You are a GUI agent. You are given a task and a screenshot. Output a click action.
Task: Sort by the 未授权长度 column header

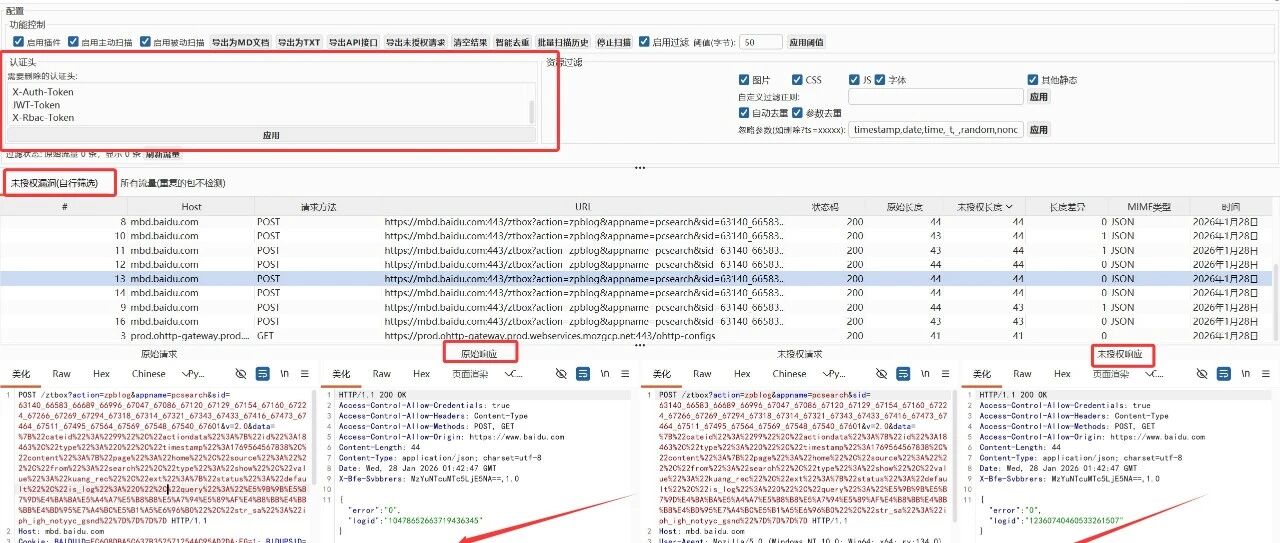click(984, 207)
